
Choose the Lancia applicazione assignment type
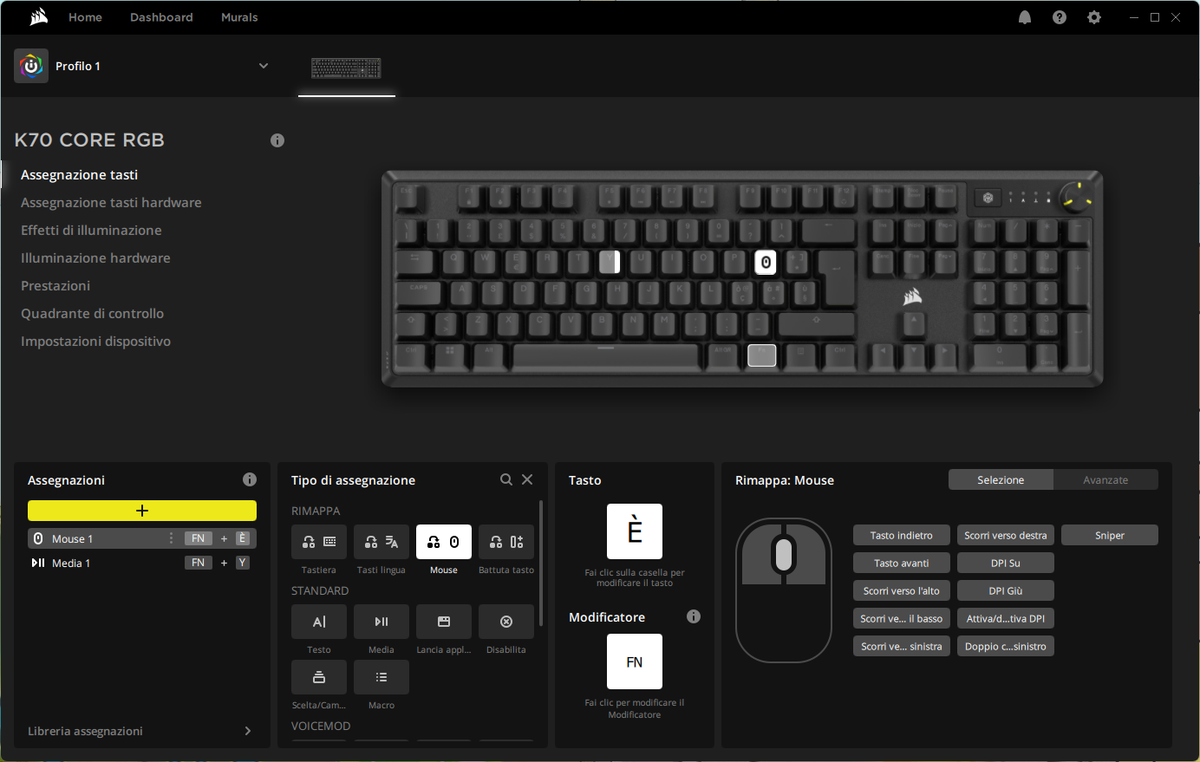click(444, 621)
